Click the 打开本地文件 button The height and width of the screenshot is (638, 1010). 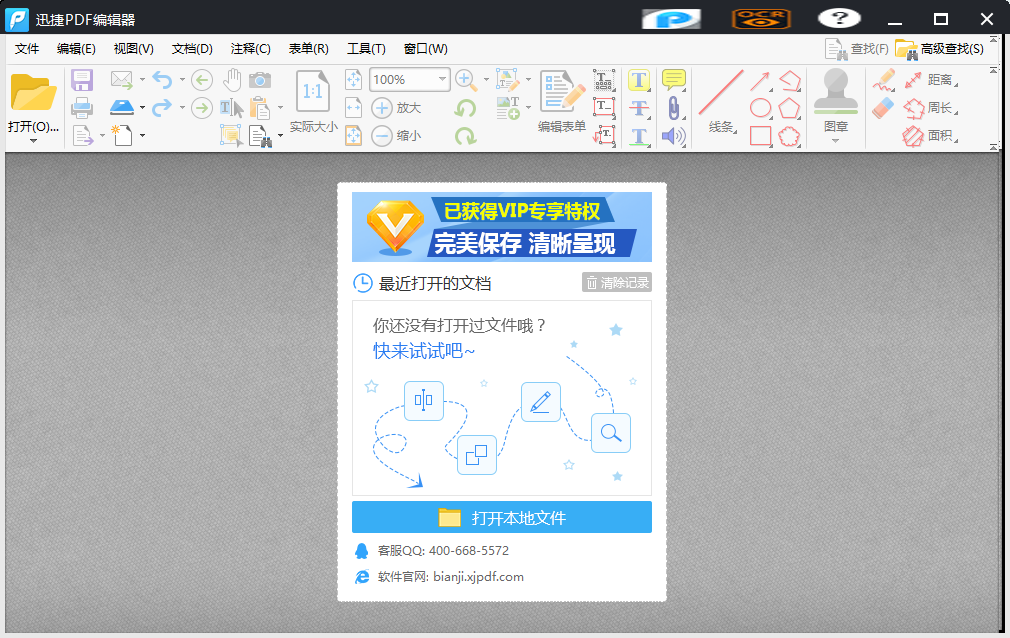coord(502,517)
